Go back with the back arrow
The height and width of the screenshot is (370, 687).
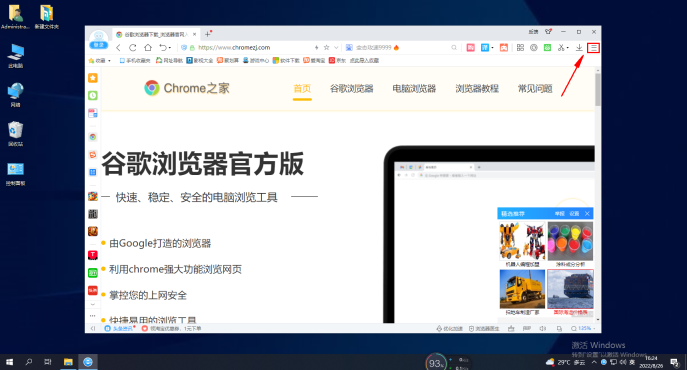click(x=118, y=48)
